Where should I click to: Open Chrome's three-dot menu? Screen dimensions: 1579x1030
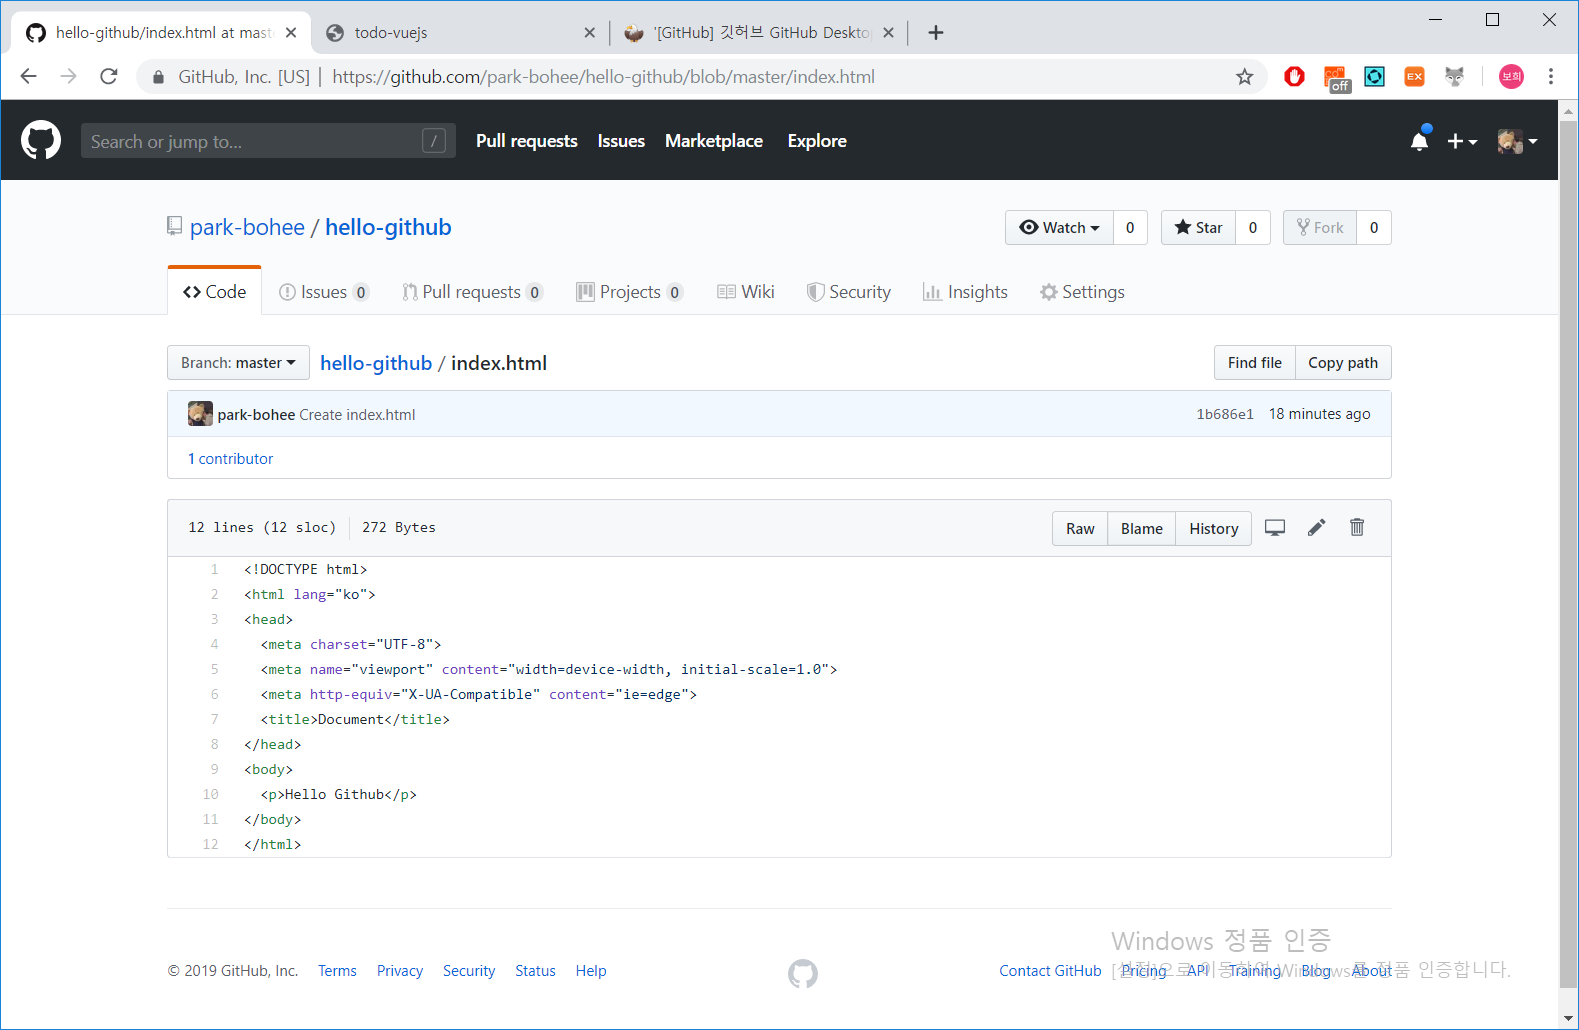1551,77
